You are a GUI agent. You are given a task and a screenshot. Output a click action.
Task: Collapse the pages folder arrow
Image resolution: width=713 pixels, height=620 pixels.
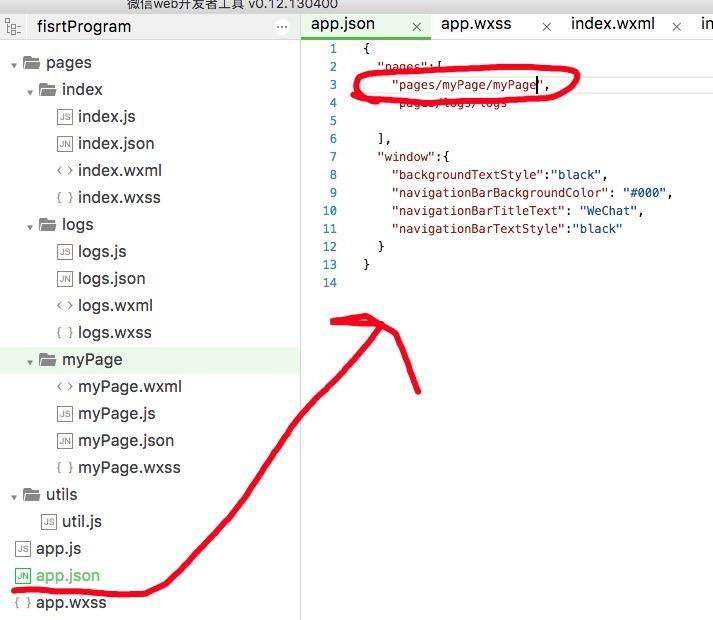click(15, 64)
